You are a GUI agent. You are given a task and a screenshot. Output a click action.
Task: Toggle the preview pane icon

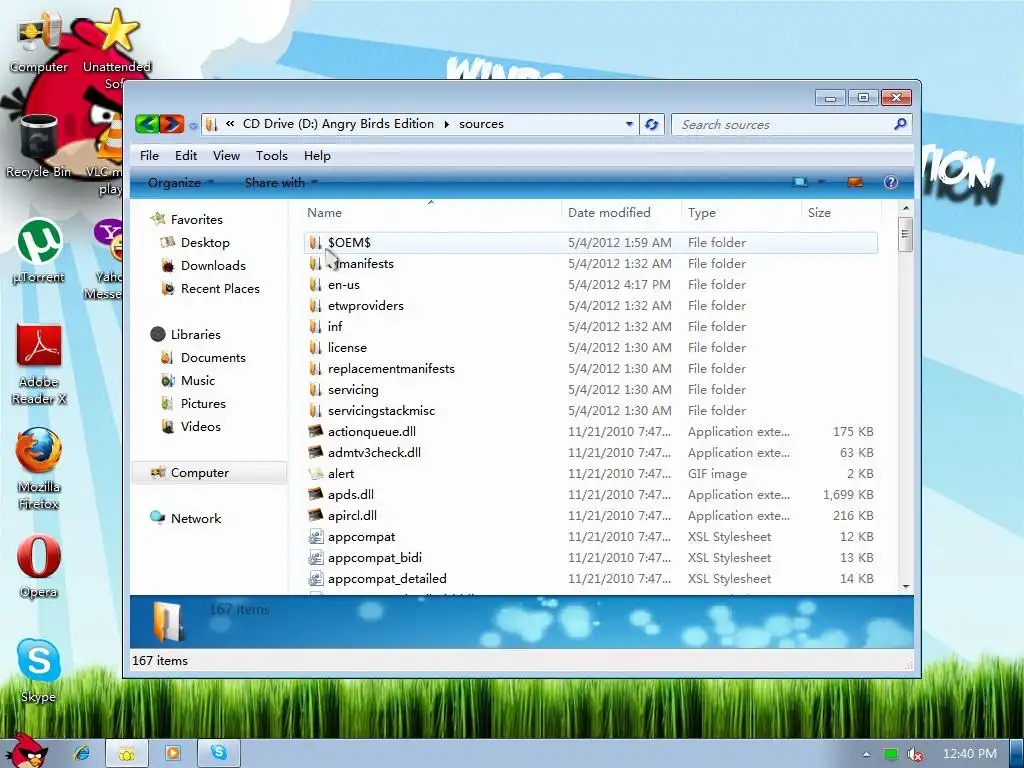pyautogui.click(x=855, y=182)
